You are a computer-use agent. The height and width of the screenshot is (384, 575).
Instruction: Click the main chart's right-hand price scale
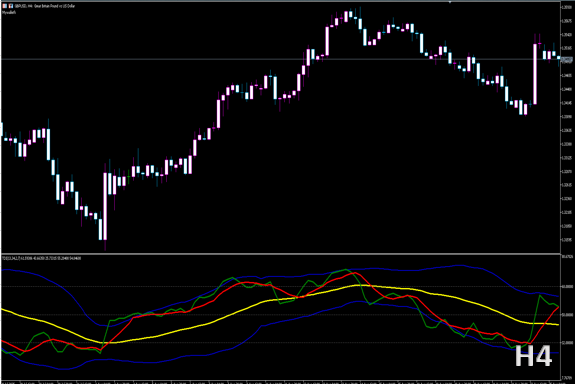[x=567, y=127]
